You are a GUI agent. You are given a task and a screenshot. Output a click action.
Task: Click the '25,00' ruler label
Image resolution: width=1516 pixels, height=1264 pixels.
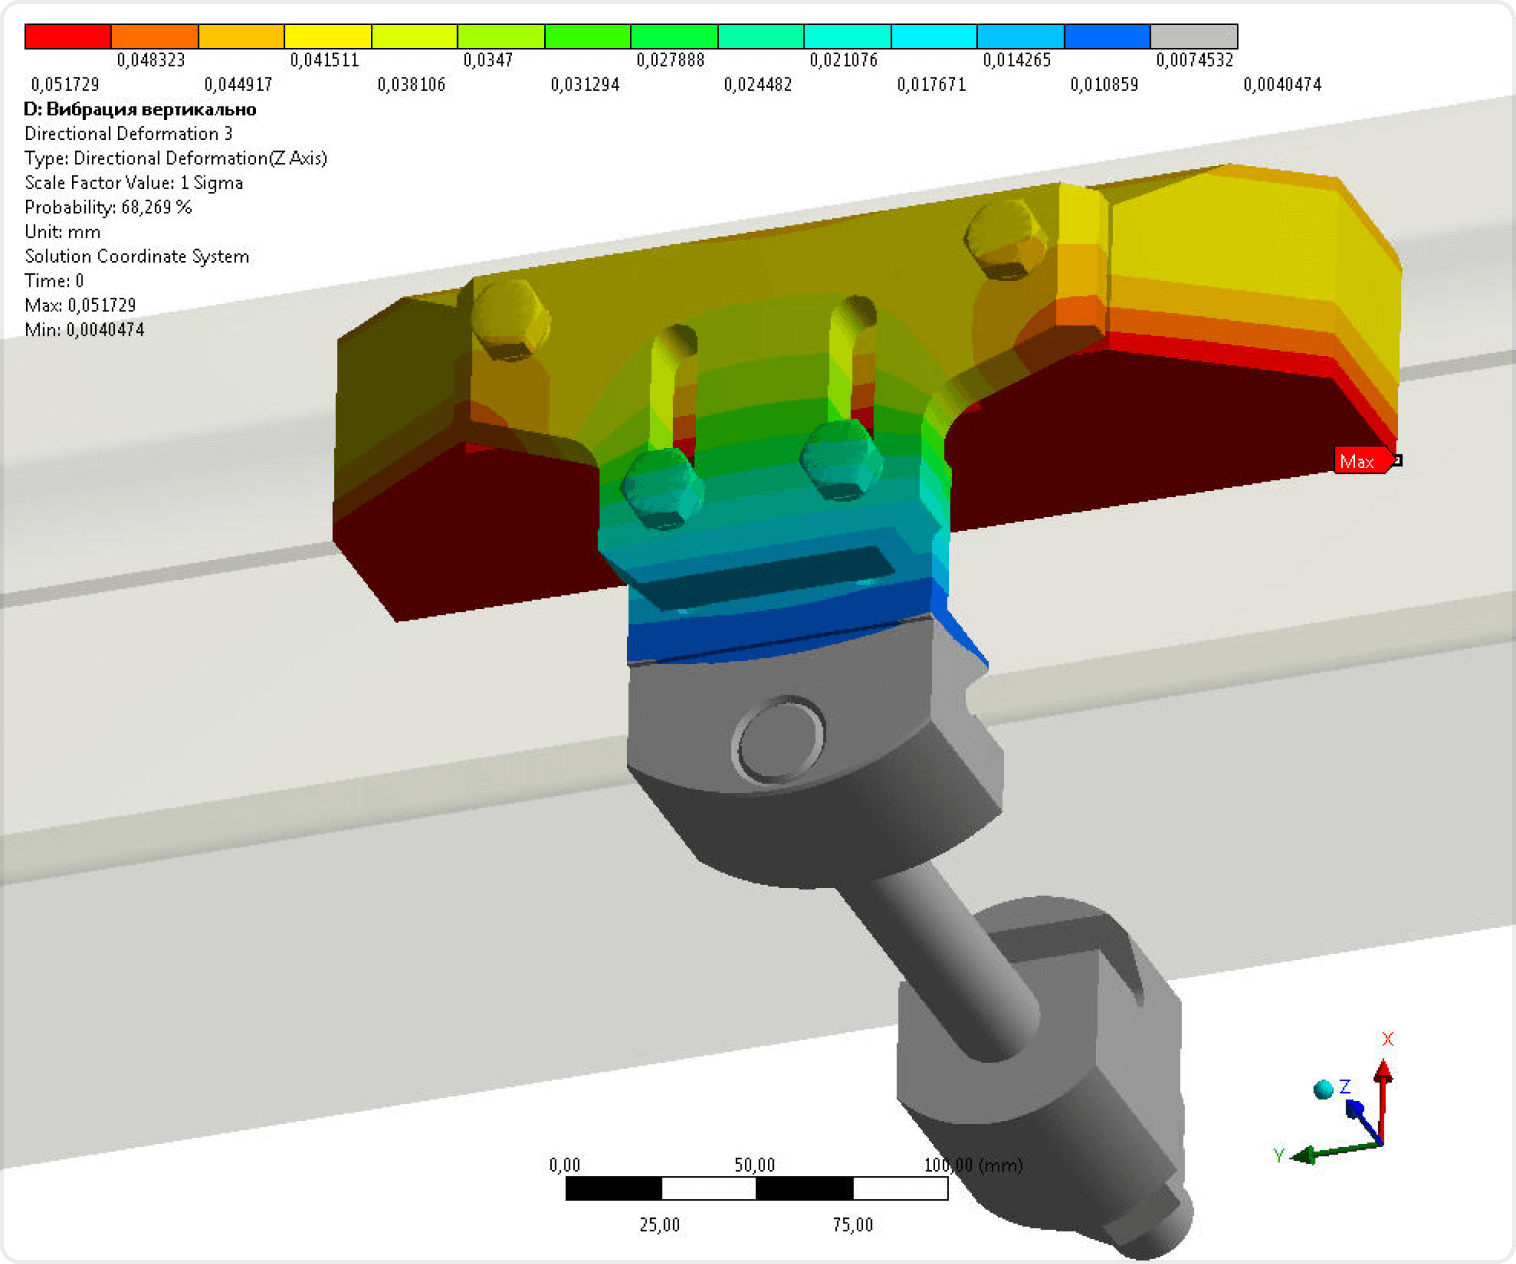659,1225
